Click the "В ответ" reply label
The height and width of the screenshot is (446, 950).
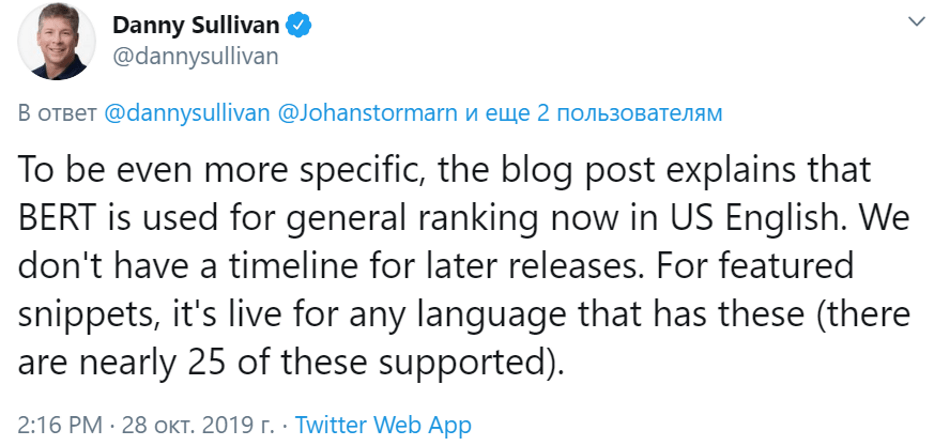click(59, 113)
